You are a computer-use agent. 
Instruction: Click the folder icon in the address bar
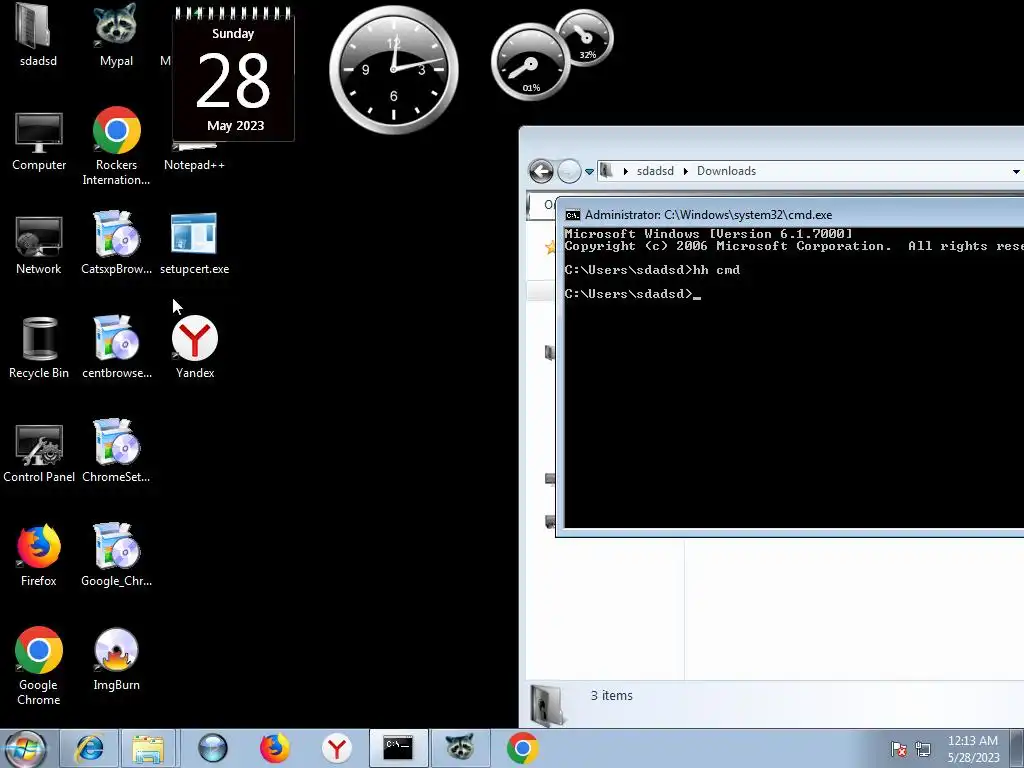(606, 171)
